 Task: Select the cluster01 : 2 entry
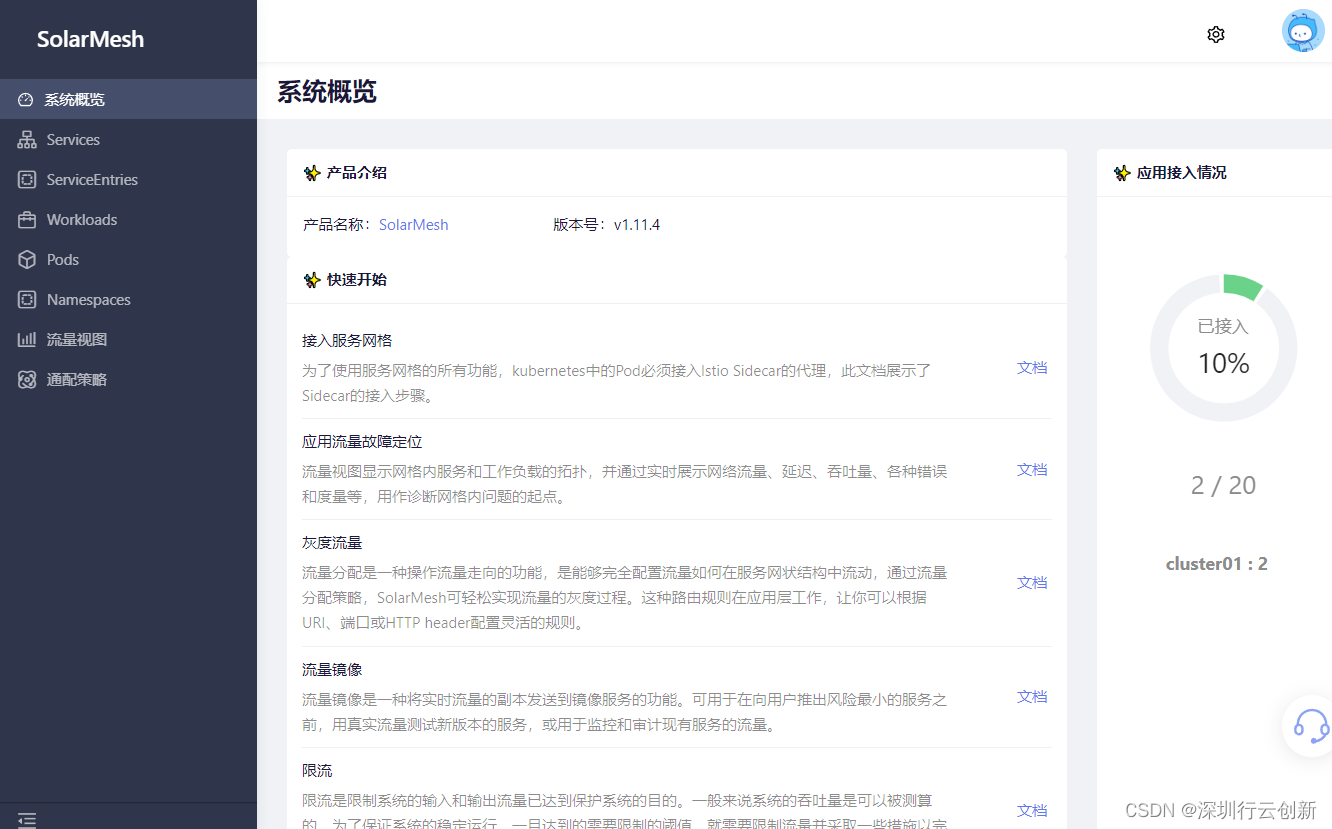click(1217, 563)
